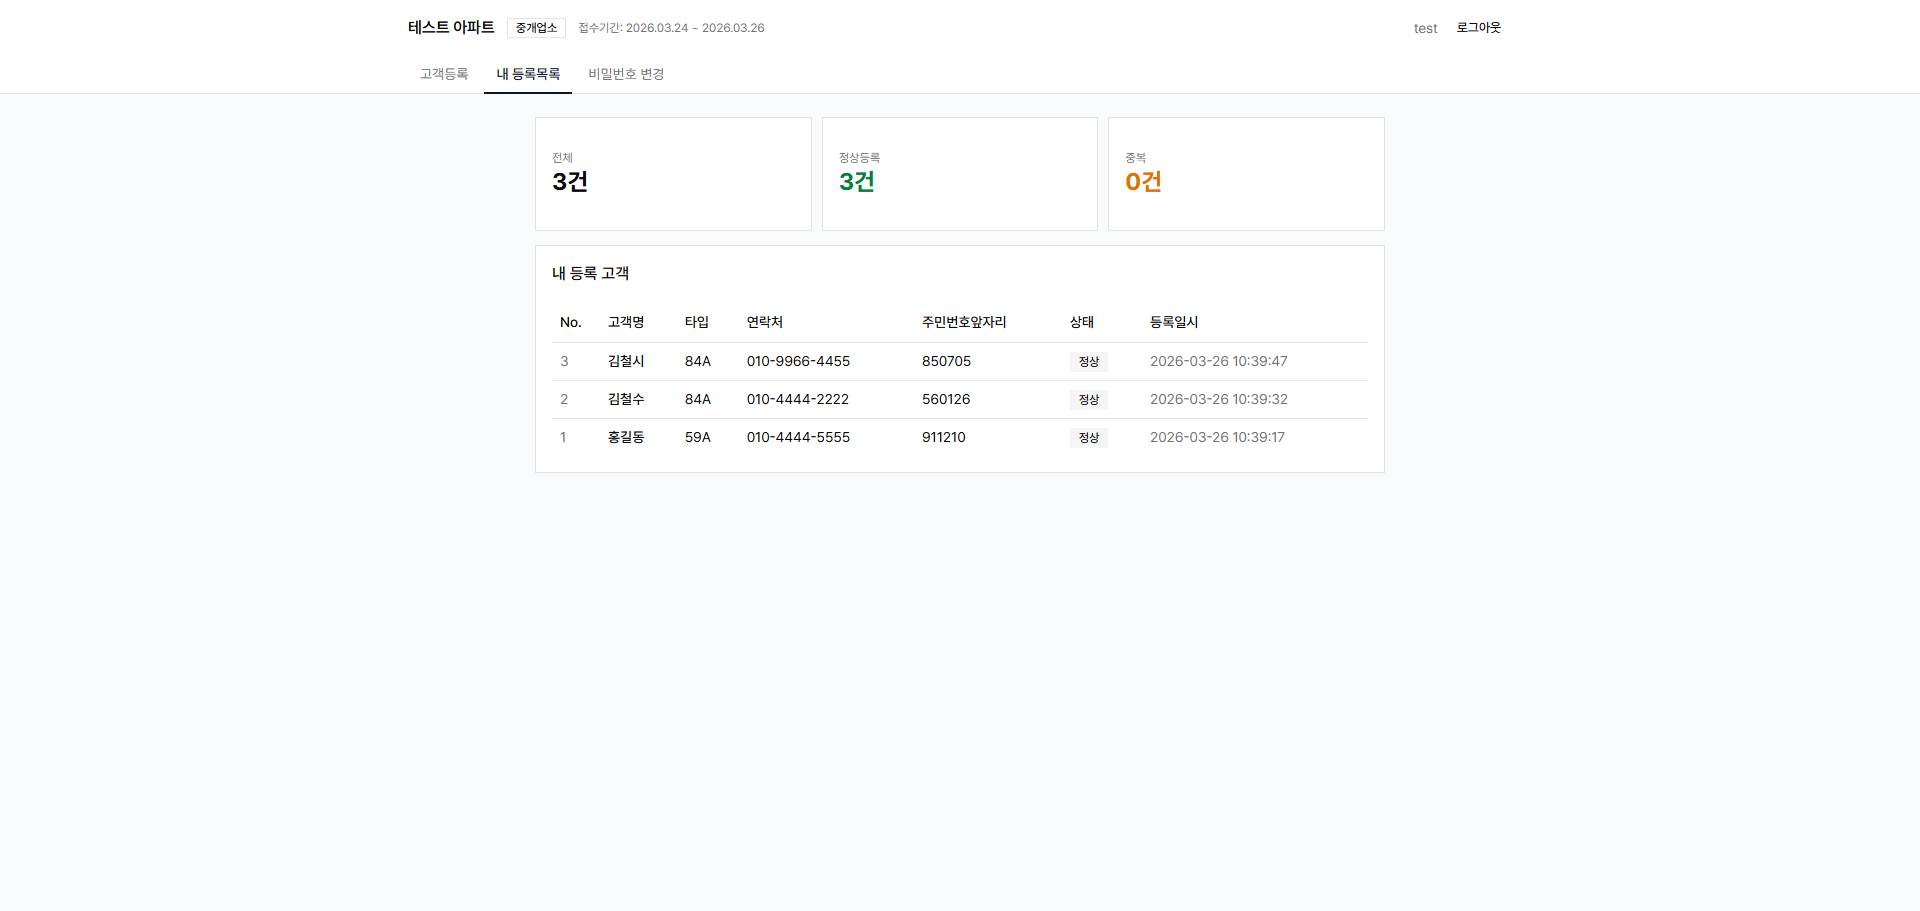The image size is (1920, 911).
Task: Click the 정상 status badge for 김철수
Action: pyautogui.click(x=1089, y=399)
